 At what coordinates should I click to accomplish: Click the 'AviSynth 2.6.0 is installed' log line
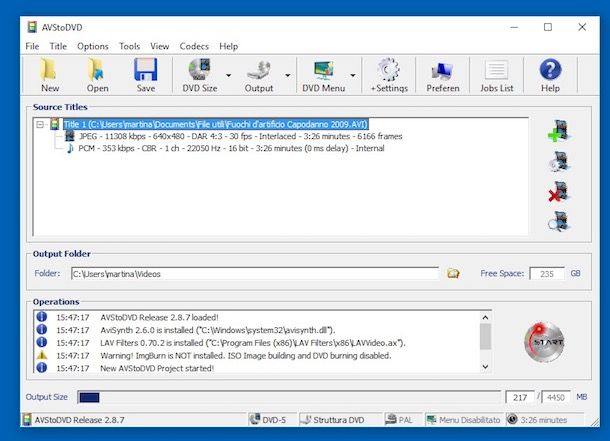(218, 330)
